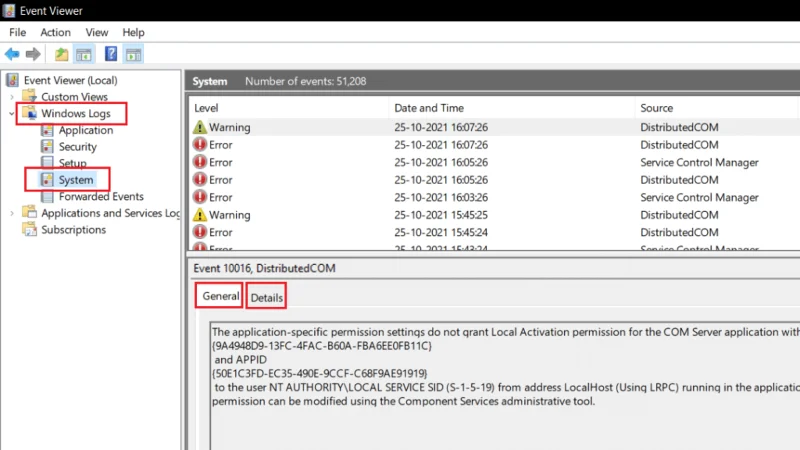This screenshot has width=800, height=450.
Task: Click the error icon of the 16:03:26 event
Action: point(199,197)
